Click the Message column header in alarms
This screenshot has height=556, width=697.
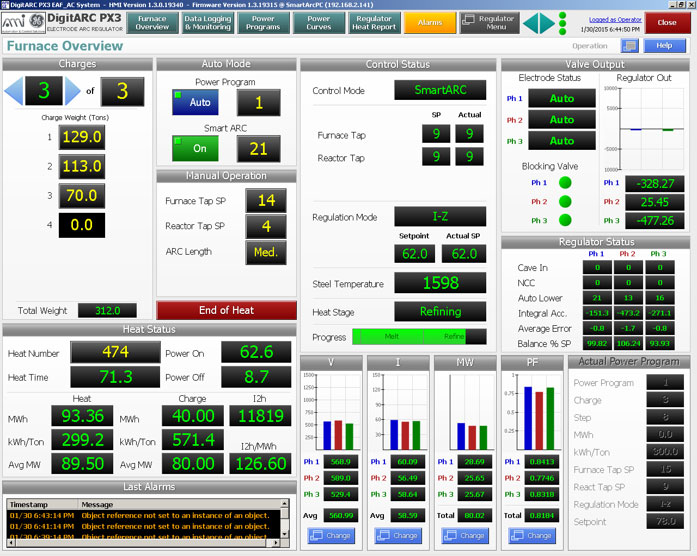[x=180, y=504]
